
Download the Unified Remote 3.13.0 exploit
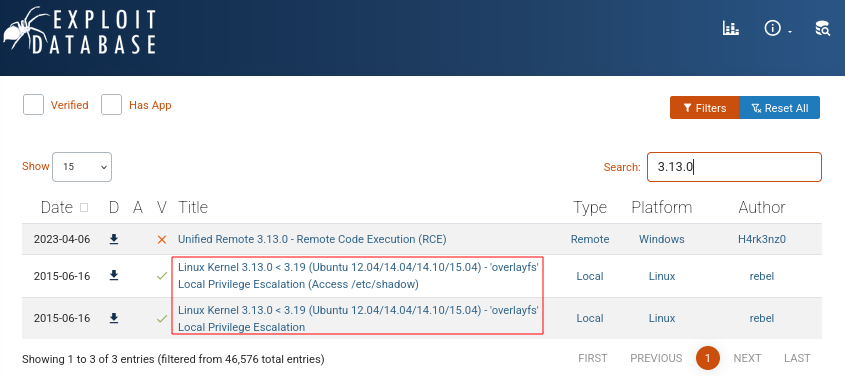pos(114,239)
